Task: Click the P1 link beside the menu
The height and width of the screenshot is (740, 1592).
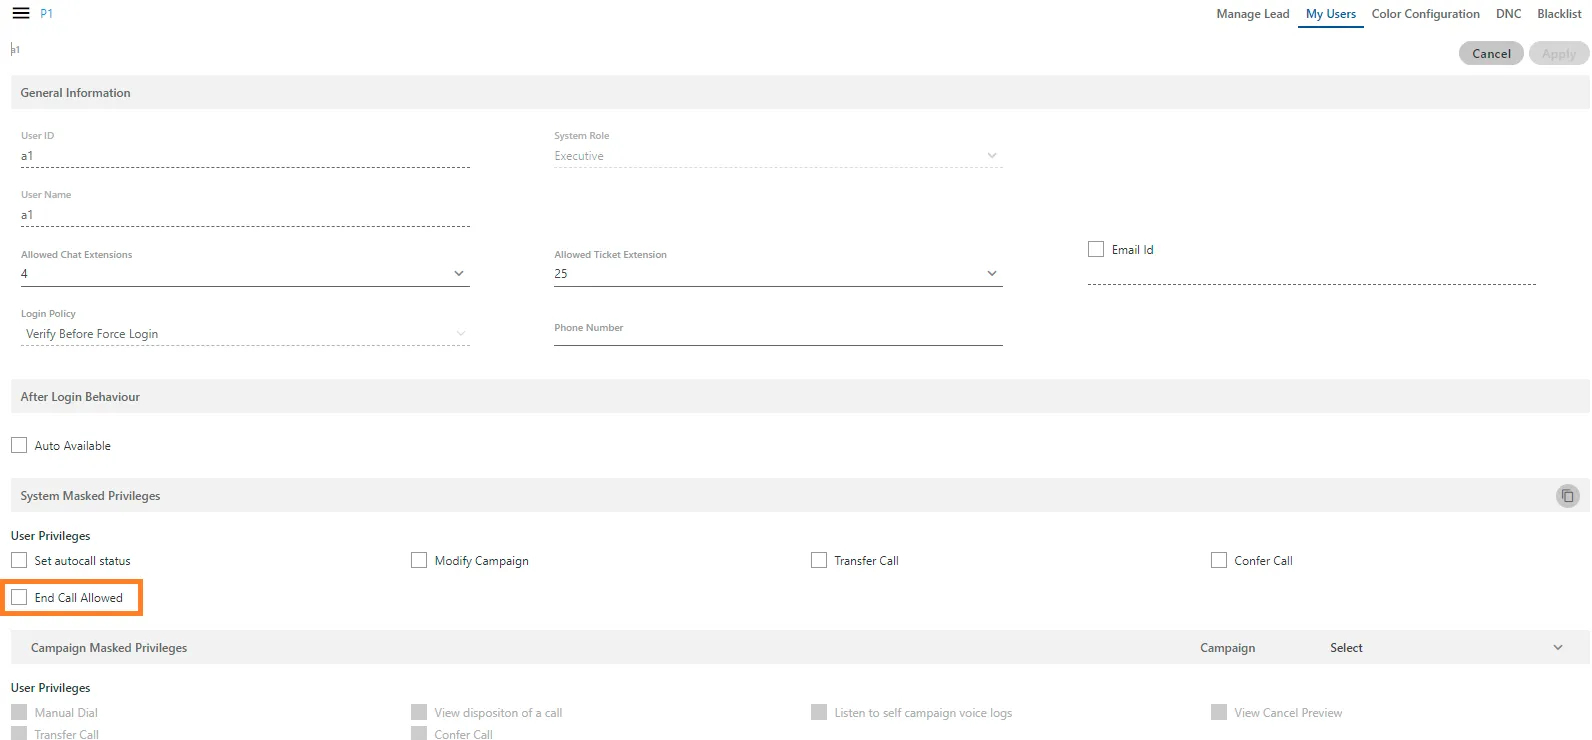Action: pyautogui.click(x=46, y=14)
